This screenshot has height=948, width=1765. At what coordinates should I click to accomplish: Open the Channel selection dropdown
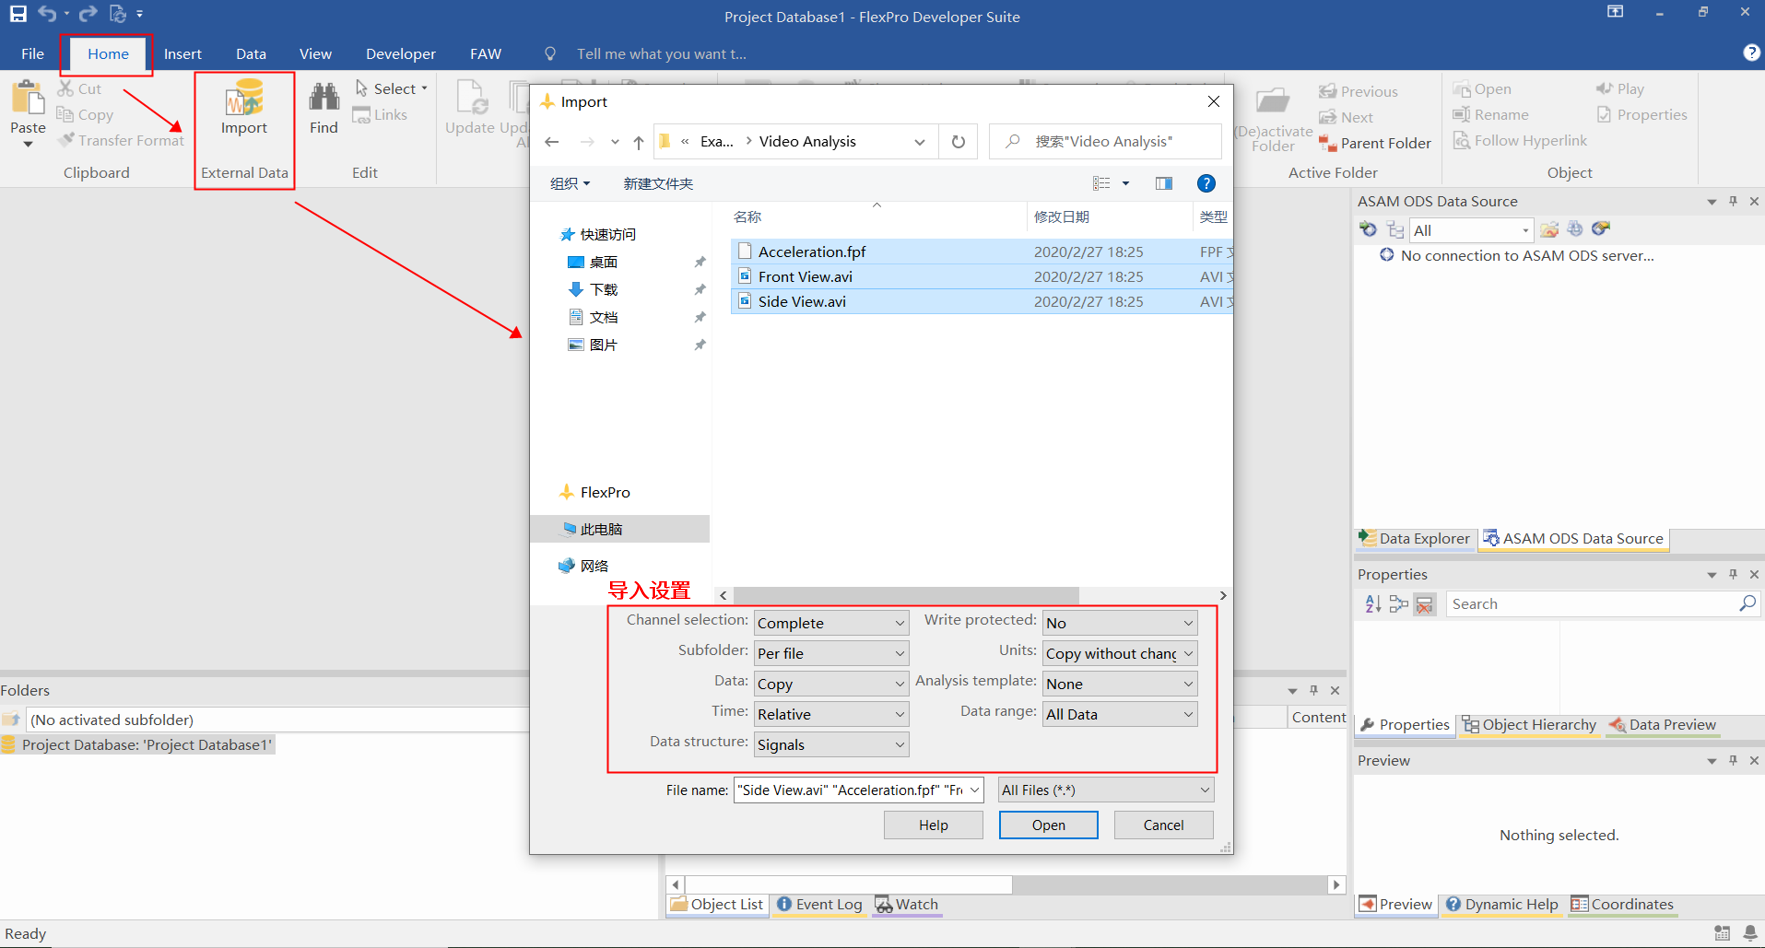click(831, 623)
